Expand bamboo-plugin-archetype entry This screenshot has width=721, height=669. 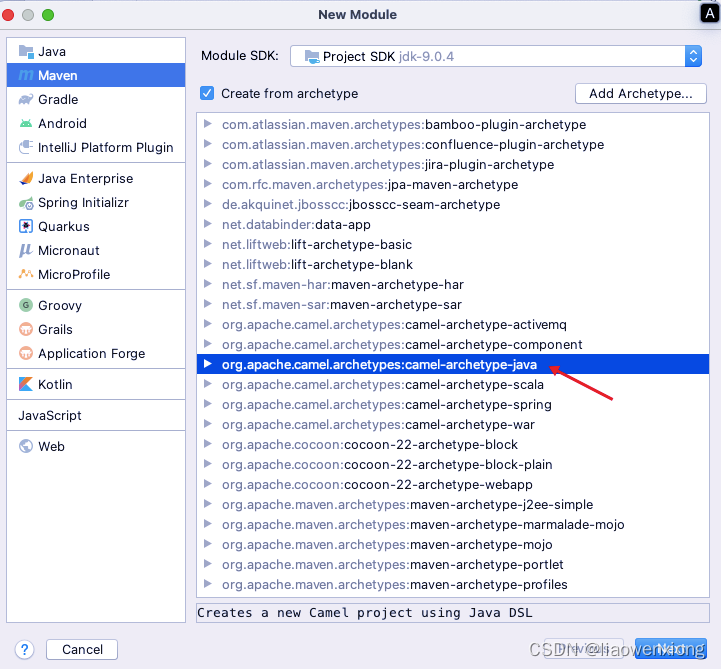click(x=208, y=124)
